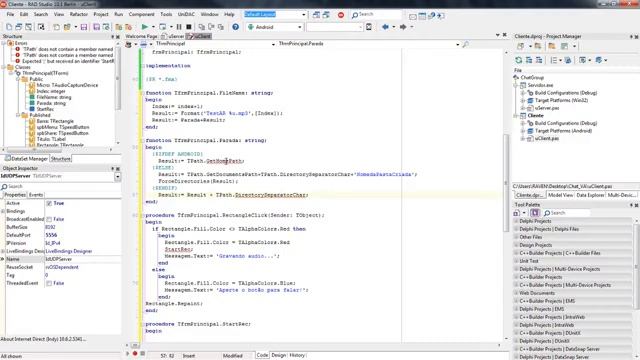Click the DefaultPort value 5556
640x360 pixels.
[51, 235]
